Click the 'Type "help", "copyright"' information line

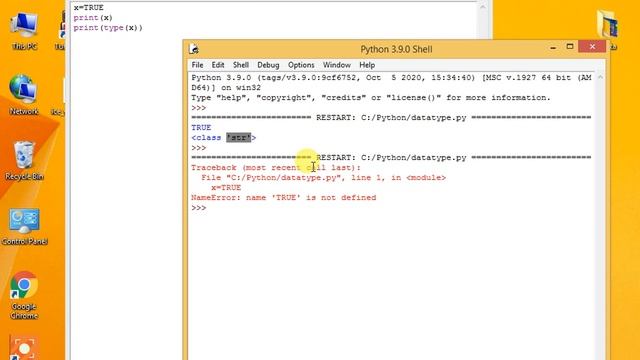coord(371,98)
